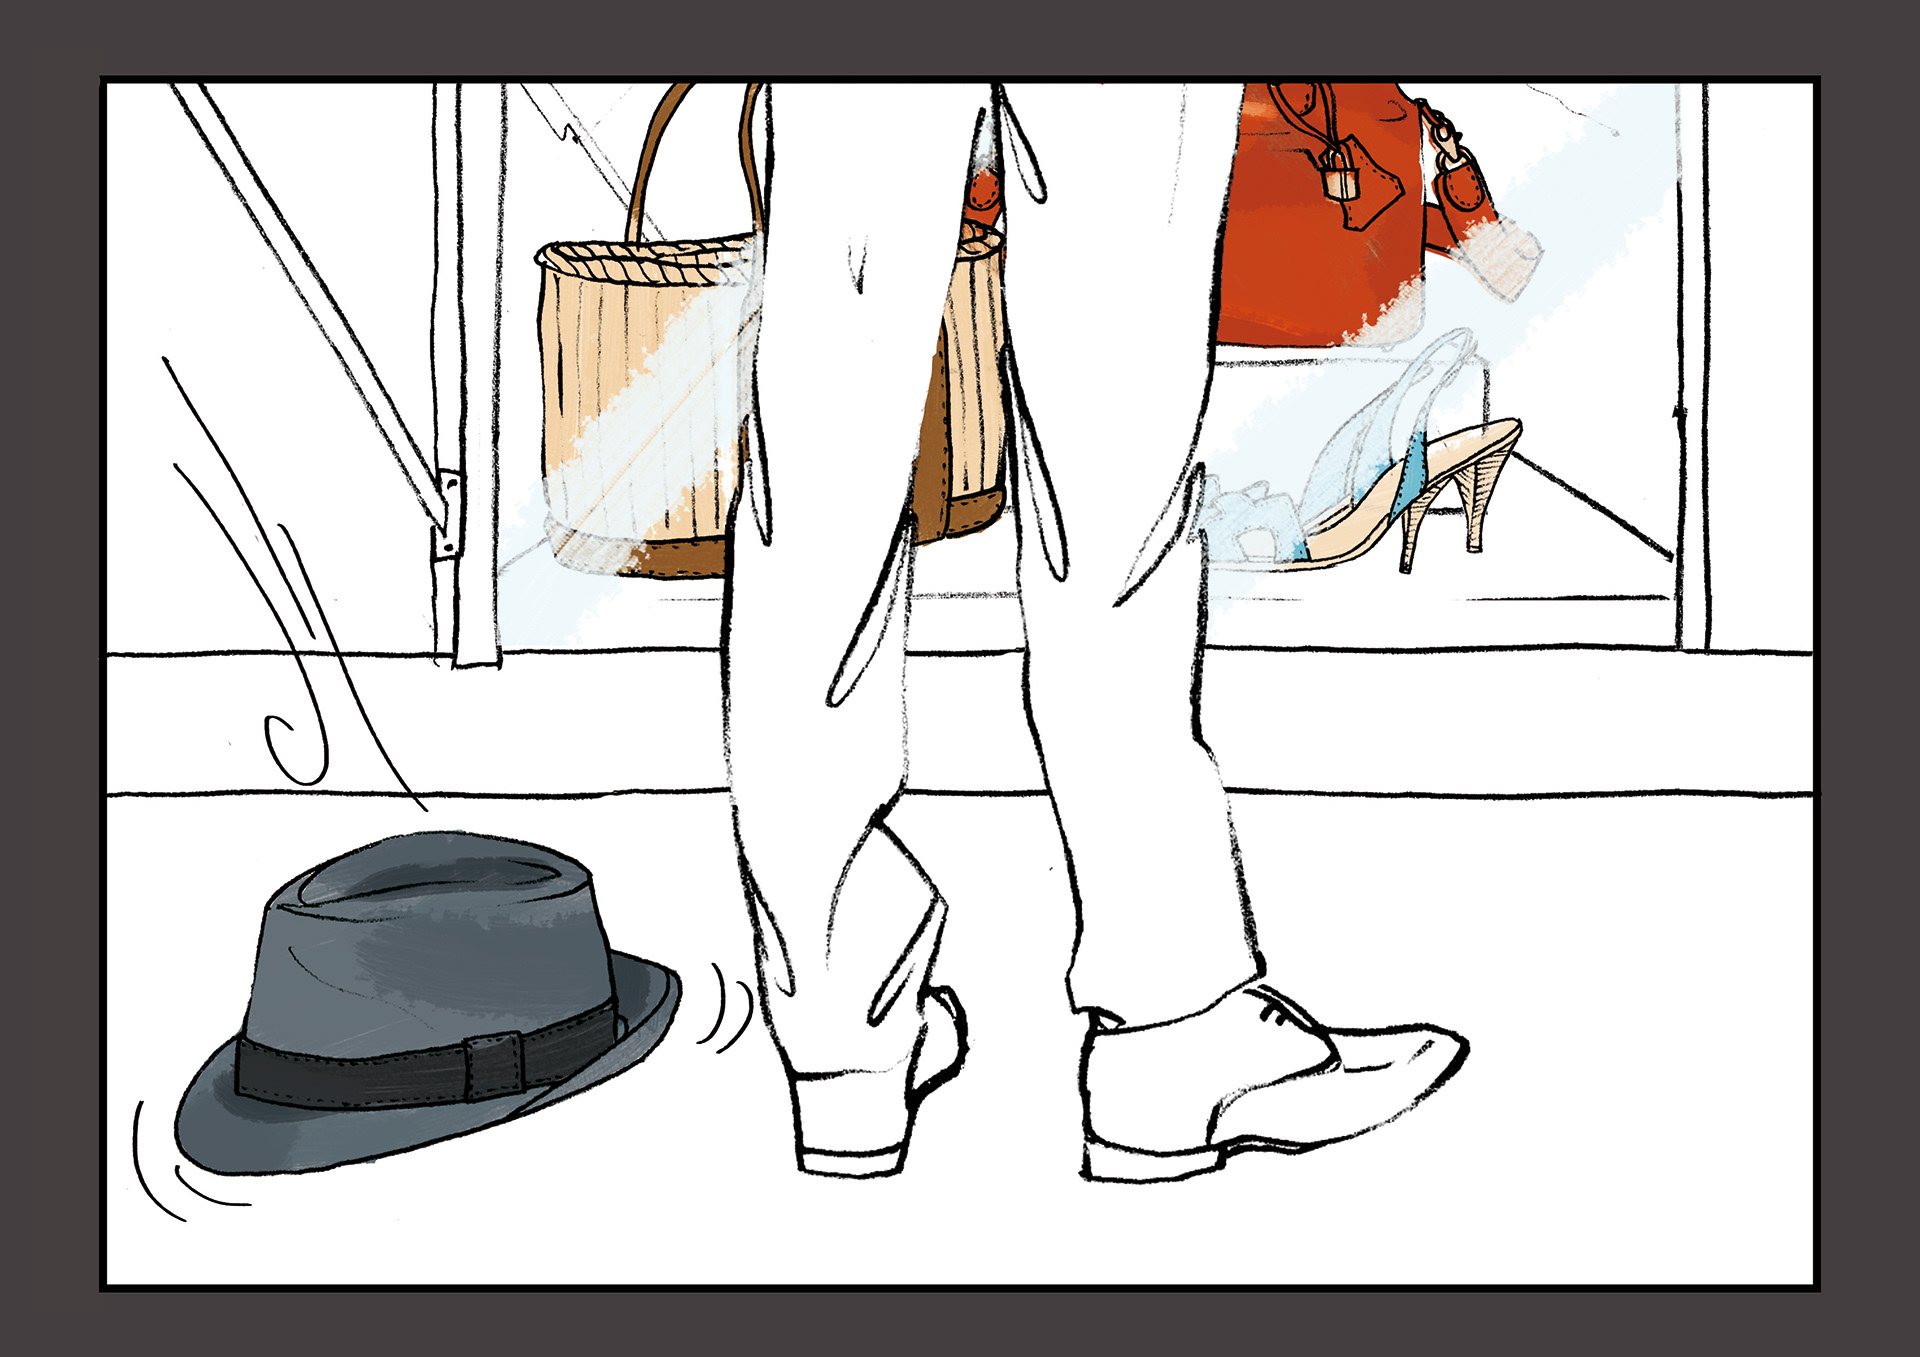Screen dimensions: 1920x1357
Task: Click the dark grey border frame
Action: point(50,680)
